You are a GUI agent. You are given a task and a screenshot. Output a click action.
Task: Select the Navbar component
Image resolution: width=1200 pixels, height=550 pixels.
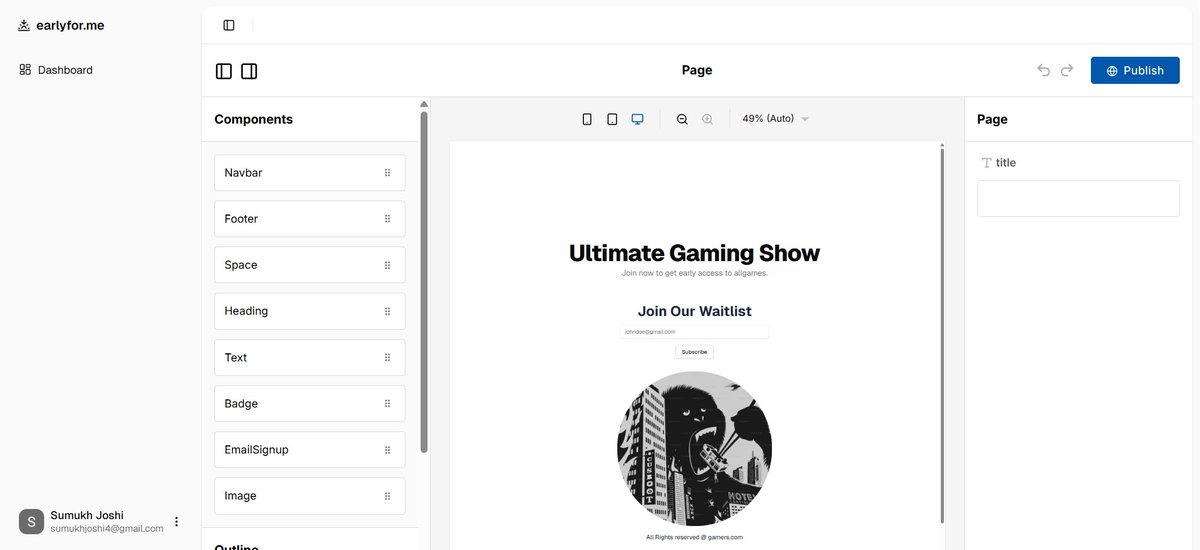tap(309, 173)
